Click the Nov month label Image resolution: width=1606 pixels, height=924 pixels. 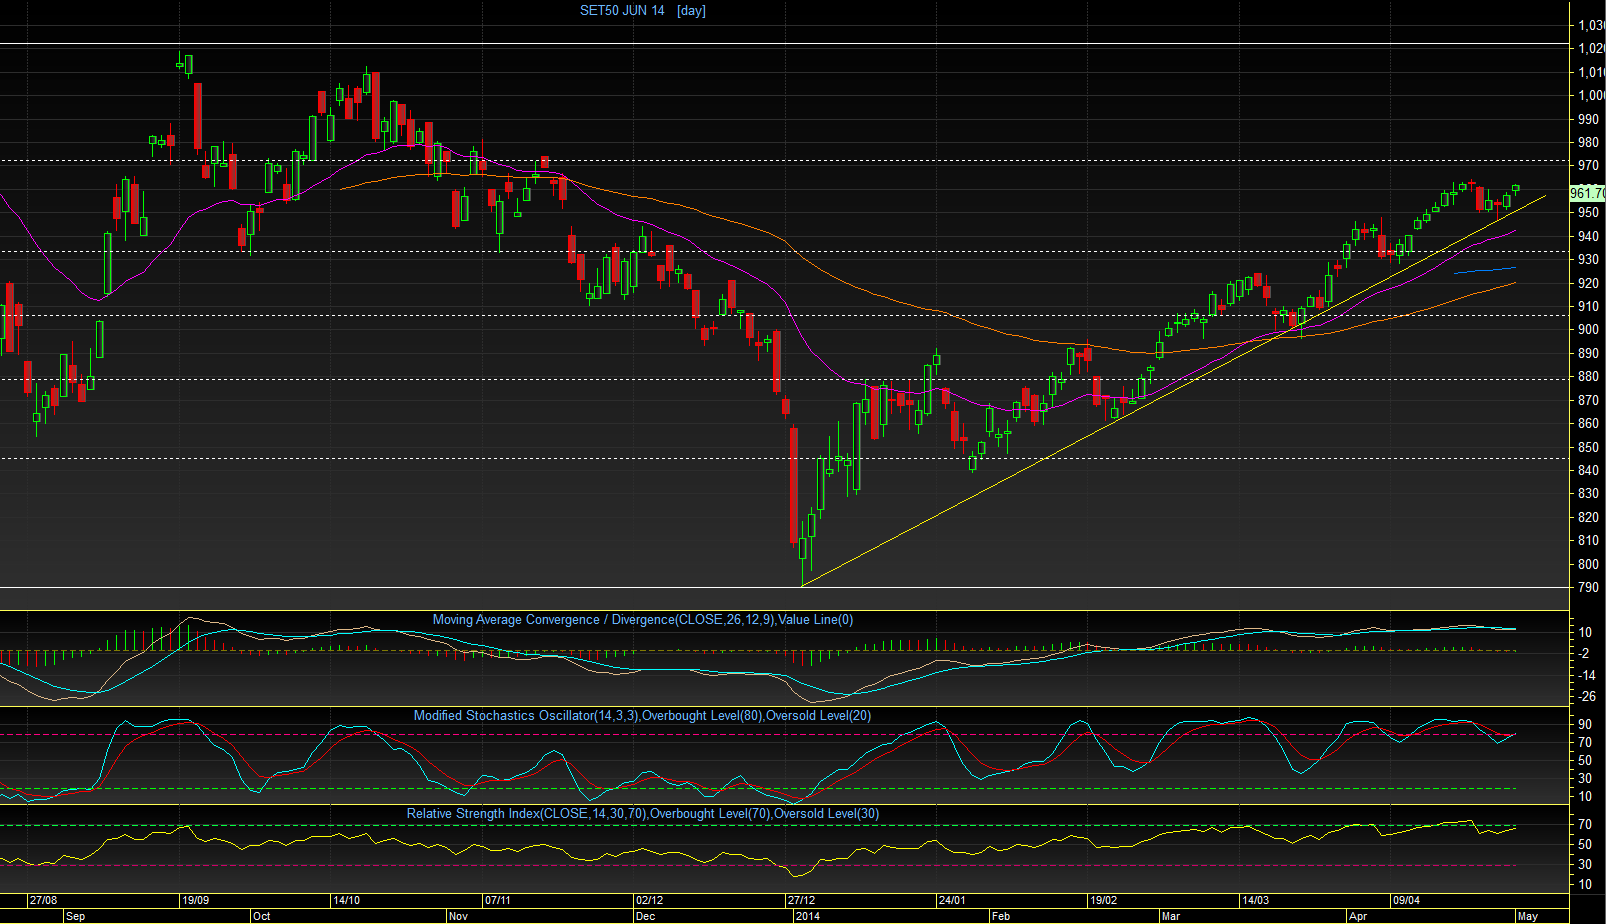coord(458,916)
